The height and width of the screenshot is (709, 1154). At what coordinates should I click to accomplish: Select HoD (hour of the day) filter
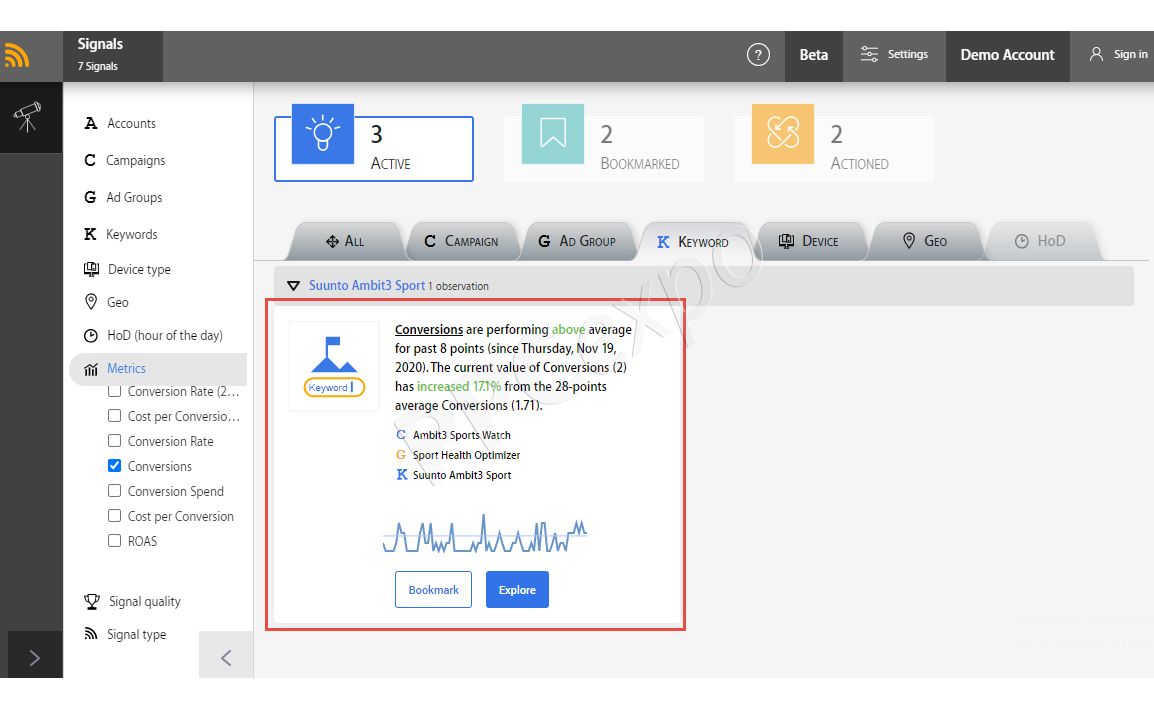pyautogui.click(x=154, y=335)
